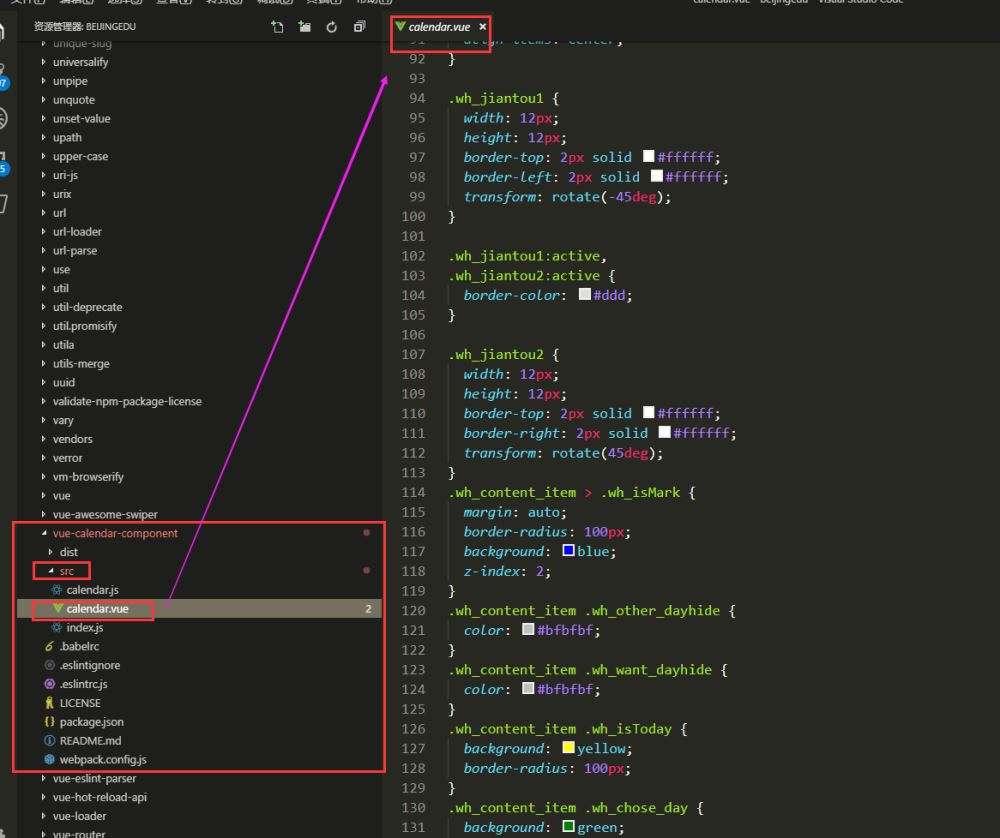This screenshot has height=838, width=1000.
Task: Open the README.md file
Action: point(90,740)
